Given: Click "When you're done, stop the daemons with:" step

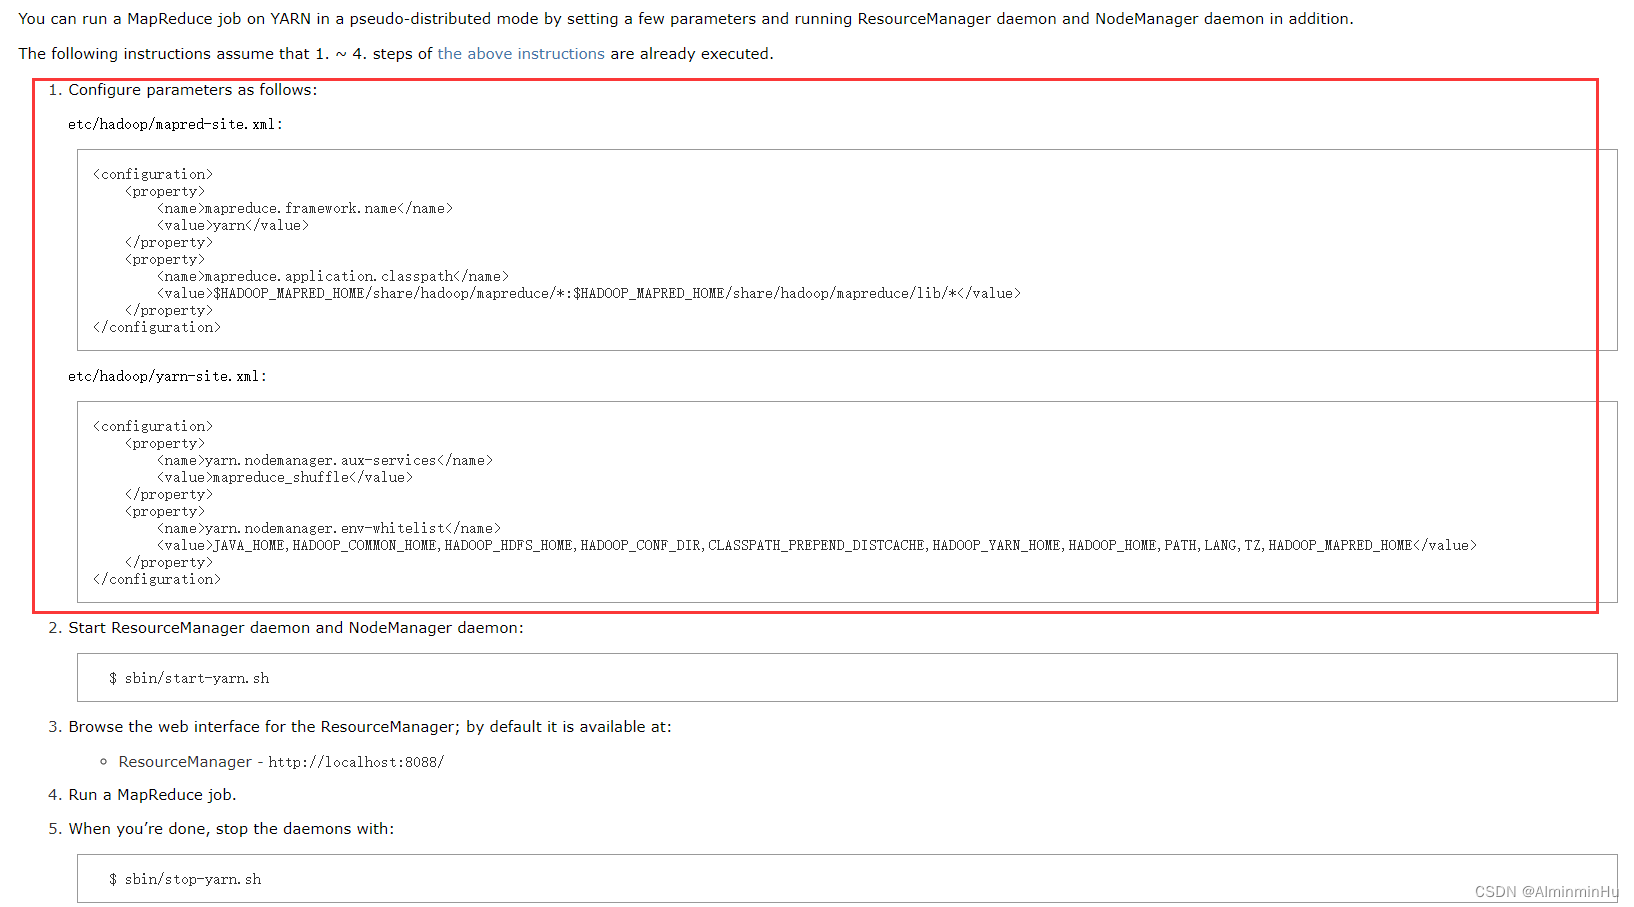Looking at the screenshot, I should [x=232, y=829].
